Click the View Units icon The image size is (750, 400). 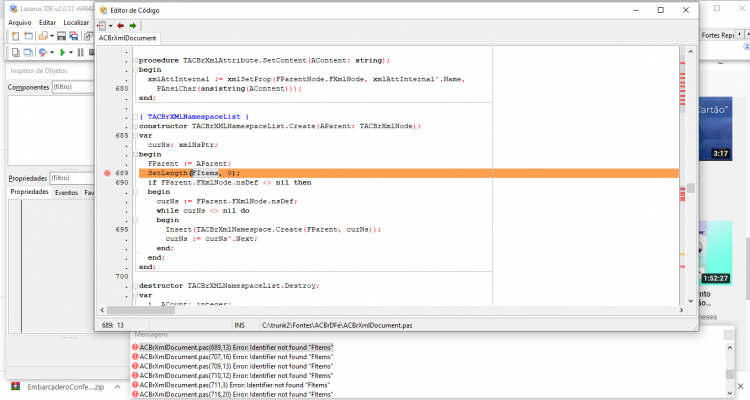click(x=15, y=53)
